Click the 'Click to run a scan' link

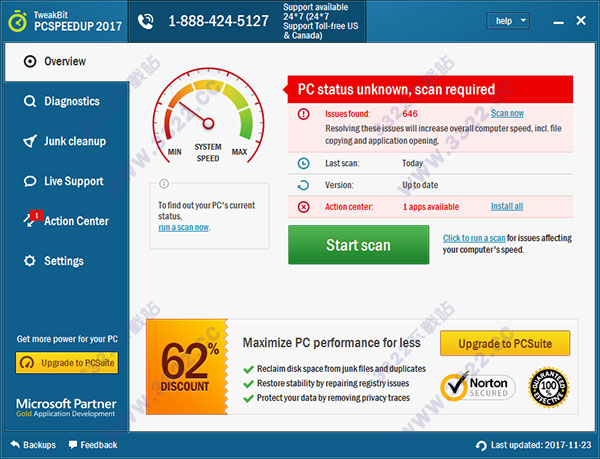(x=474, y=238)
